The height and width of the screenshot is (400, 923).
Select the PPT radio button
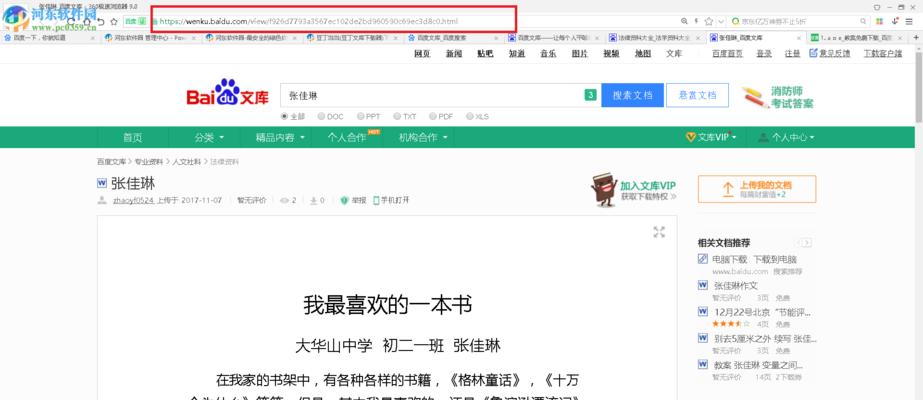coord(360,116)
